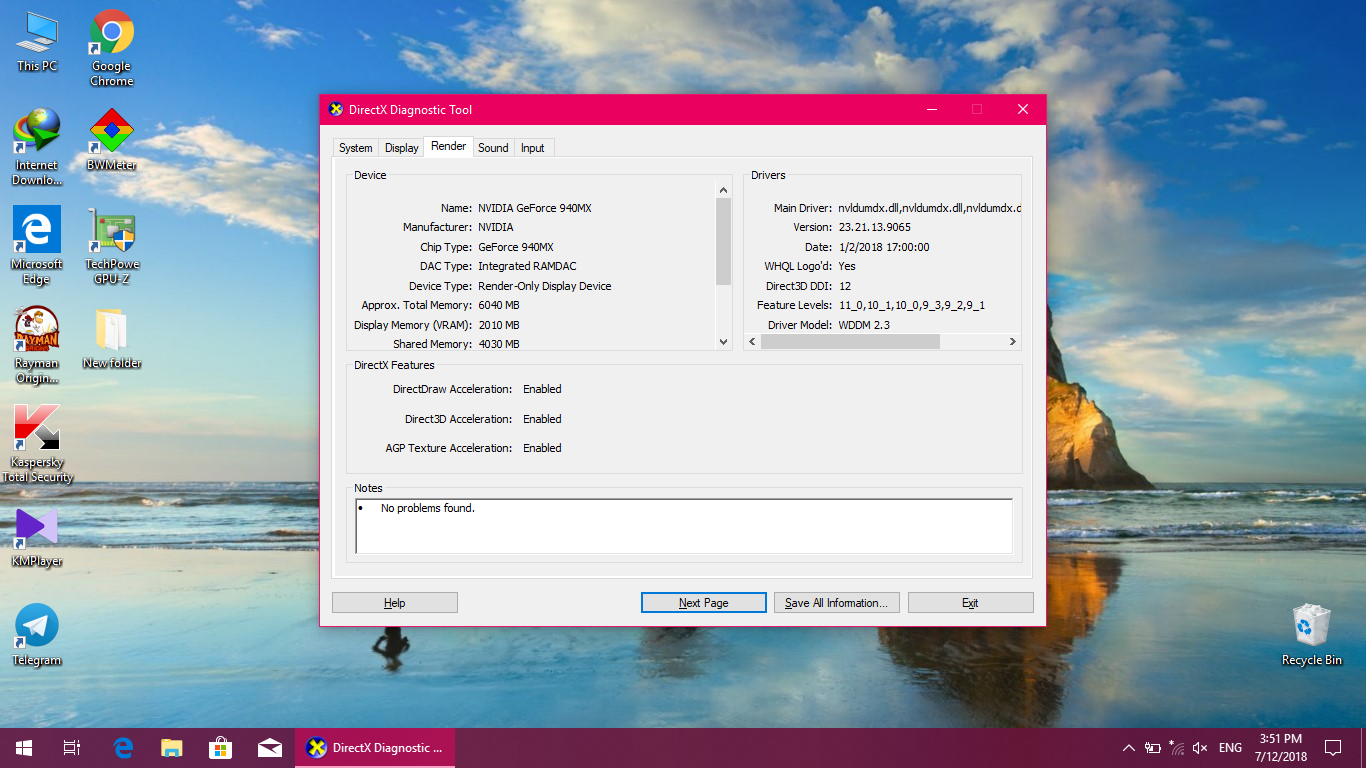Launch Google Chrome desktop shortcut
Image resolution: width=1366 pixels, height=768 pixels.
112,48
